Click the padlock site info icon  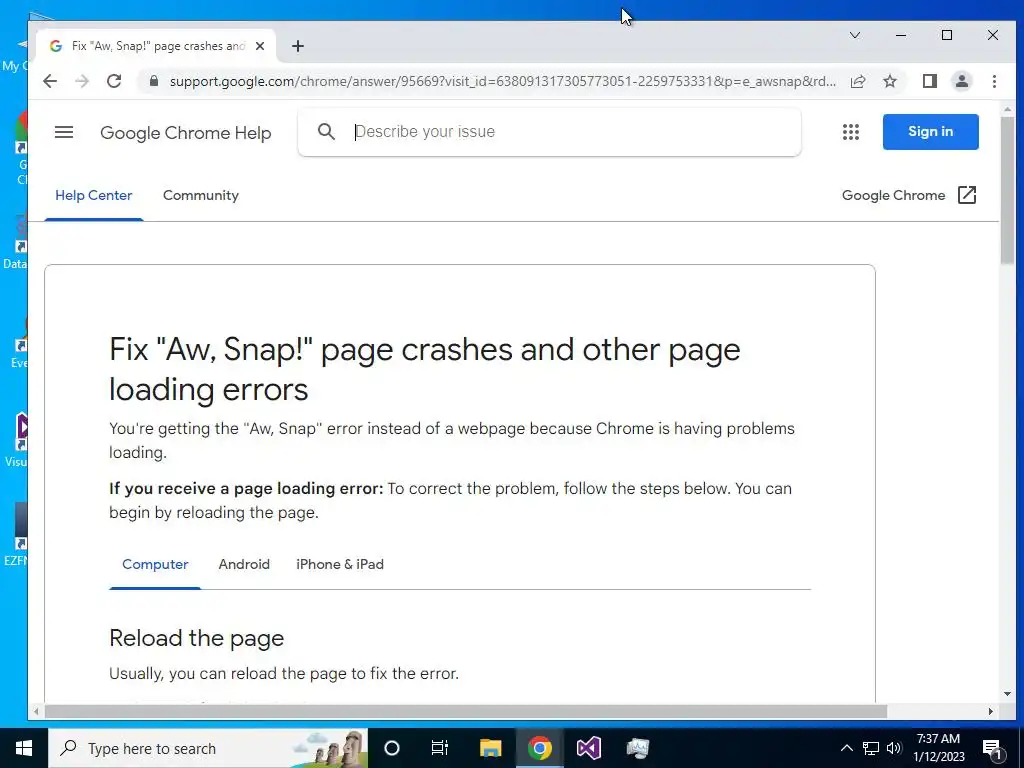[x=154, y=81]
